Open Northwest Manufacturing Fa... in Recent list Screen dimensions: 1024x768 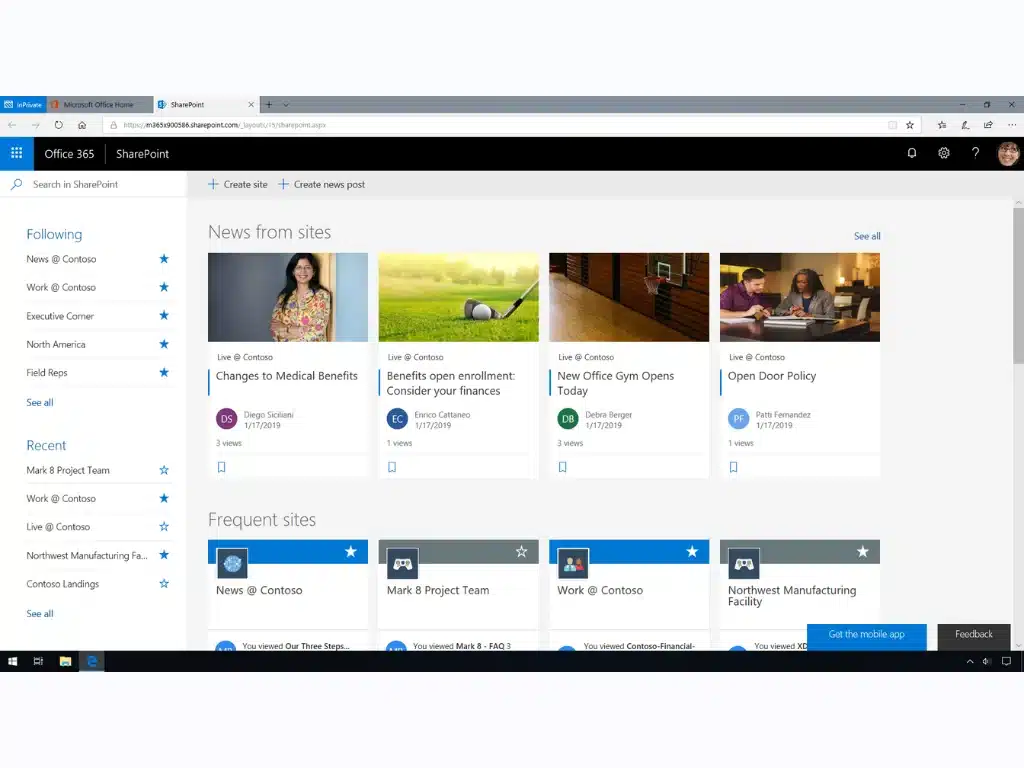(87, 555)
